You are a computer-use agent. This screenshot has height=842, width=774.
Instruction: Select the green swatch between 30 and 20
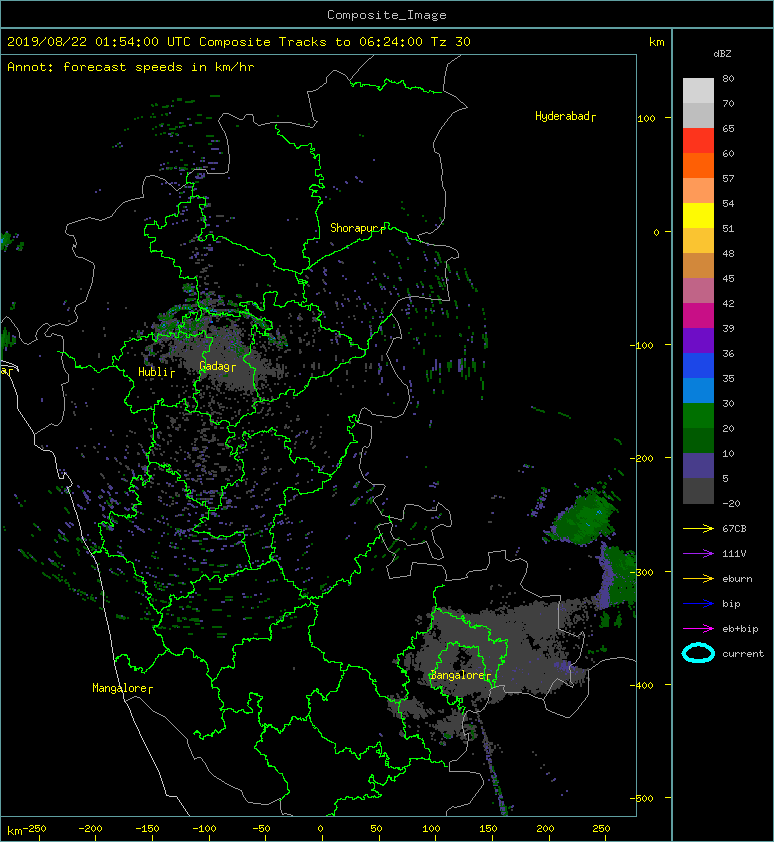pyautogui.click(x=698, y=415)
